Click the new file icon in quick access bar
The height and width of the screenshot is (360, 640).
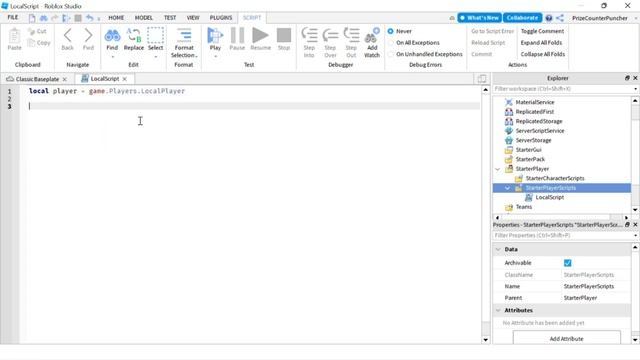coord(32,18)
